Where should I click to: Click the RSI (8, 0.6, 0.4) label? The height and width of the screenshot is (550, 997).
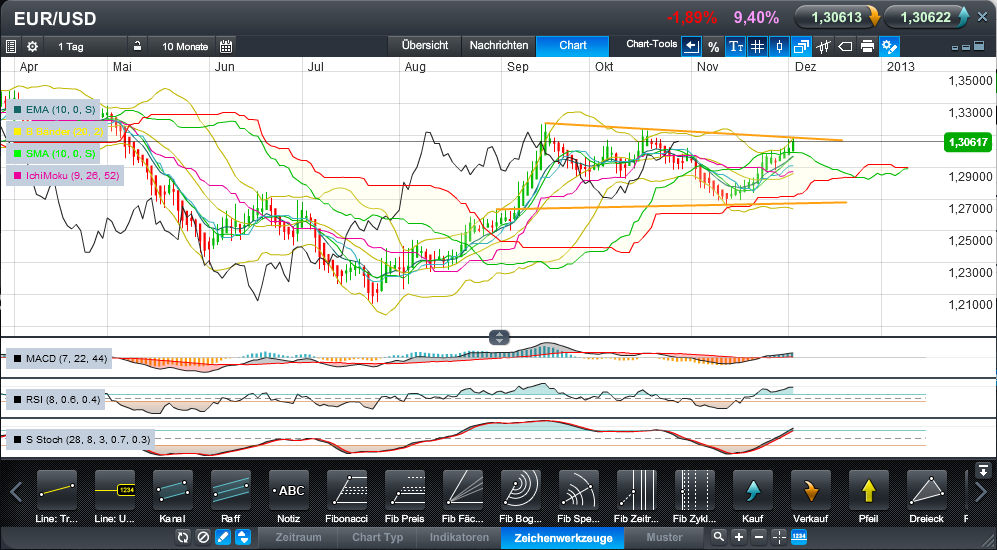tap(56, 400)
